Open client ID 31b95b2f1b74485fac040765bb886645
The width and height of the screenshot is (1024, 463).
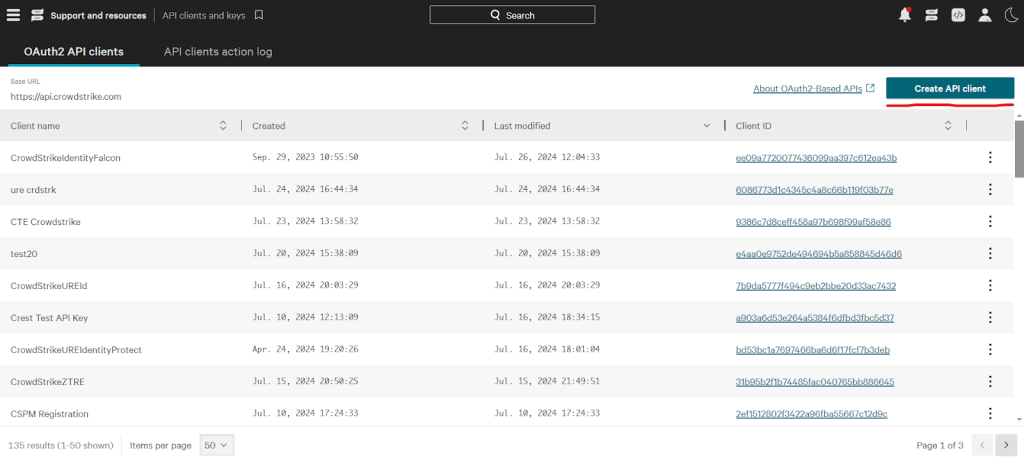[x=815, y=381]
